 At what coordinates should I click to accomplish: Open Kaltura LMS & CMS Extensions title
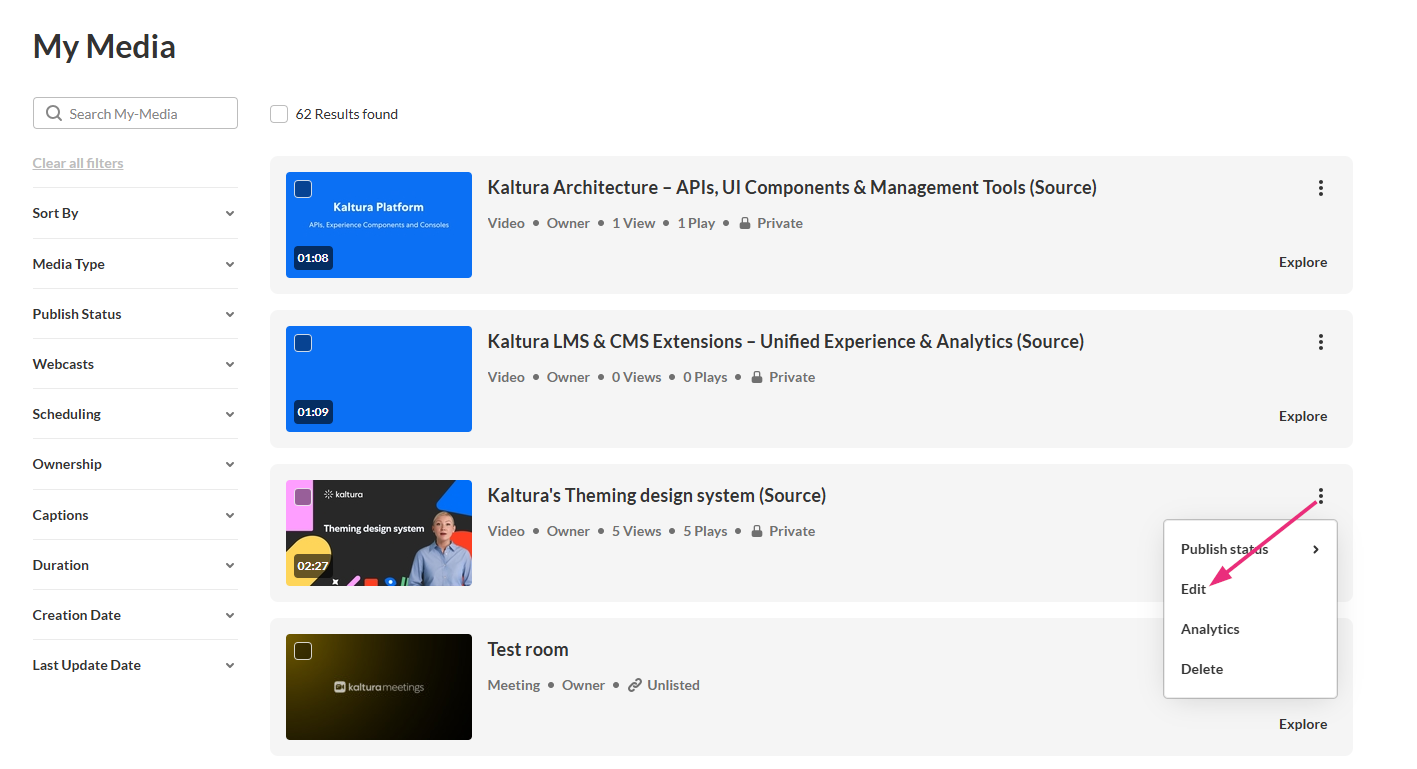click(x=786, y=341)
